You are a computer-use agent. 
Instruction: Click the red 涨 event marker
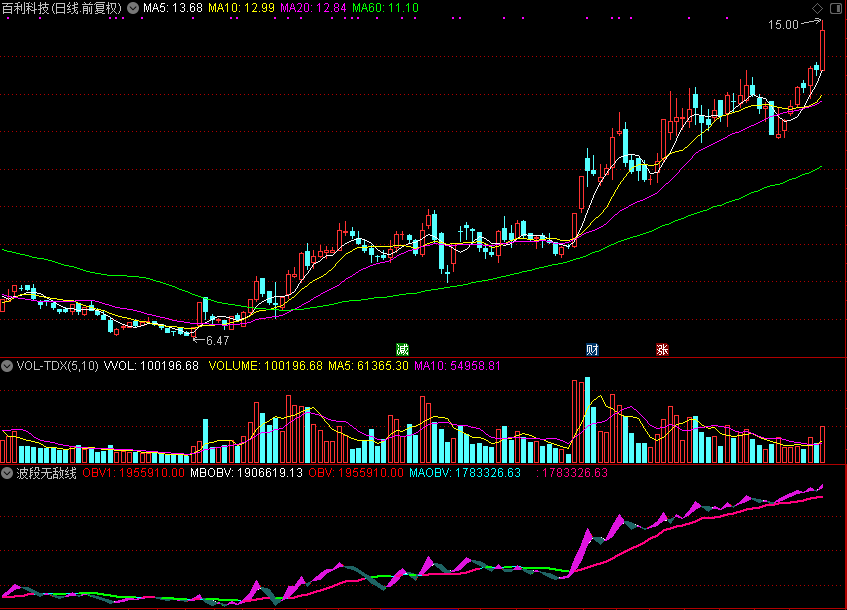point(663,350)
